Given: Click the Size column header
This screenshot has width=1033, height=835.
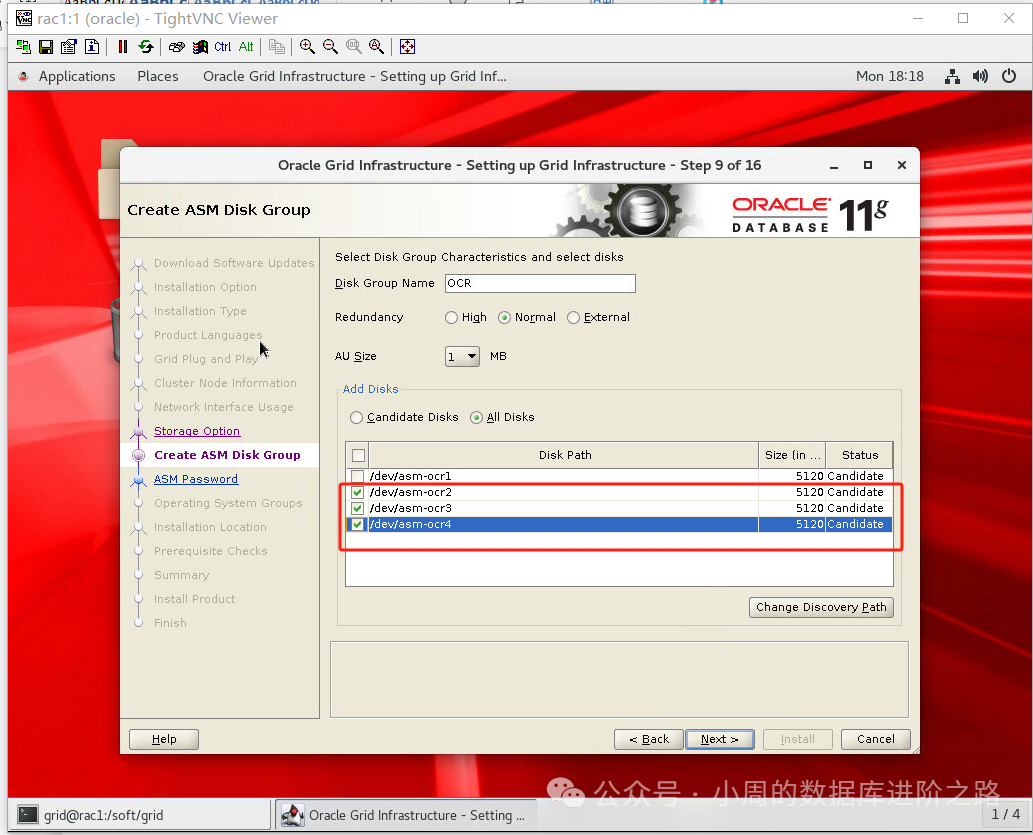Looking at the screenshot, I should point(793,455).
